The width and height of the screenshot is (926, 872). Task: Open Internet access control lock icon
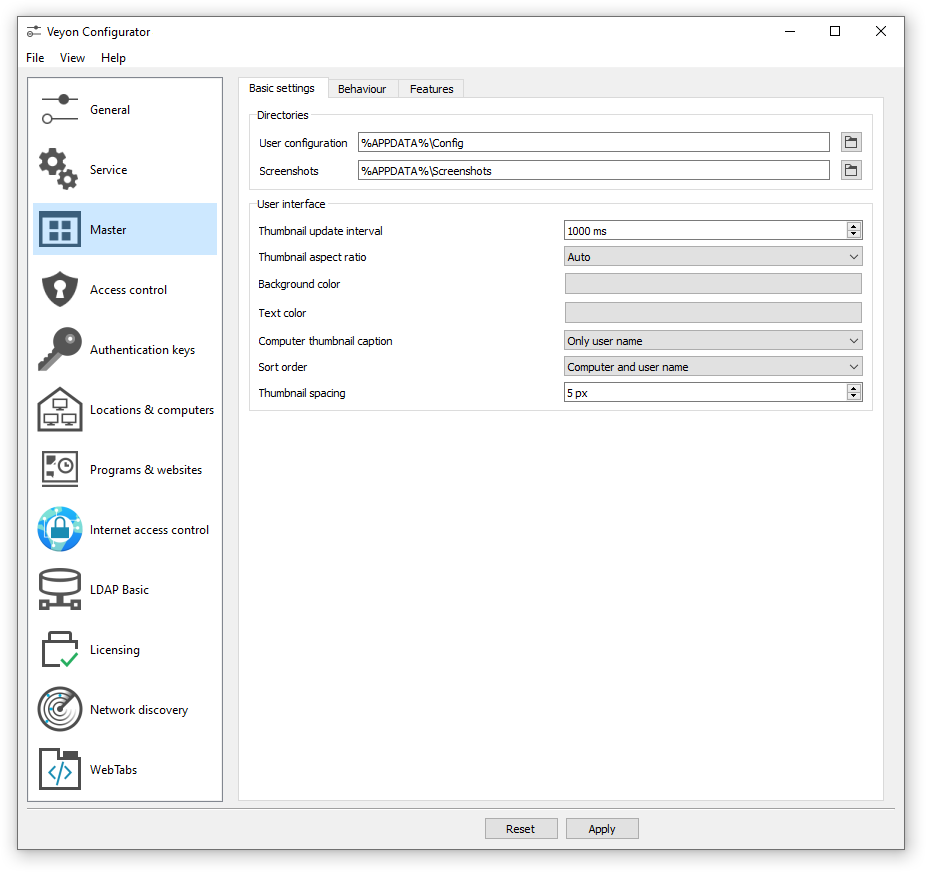tap(59, 530)
